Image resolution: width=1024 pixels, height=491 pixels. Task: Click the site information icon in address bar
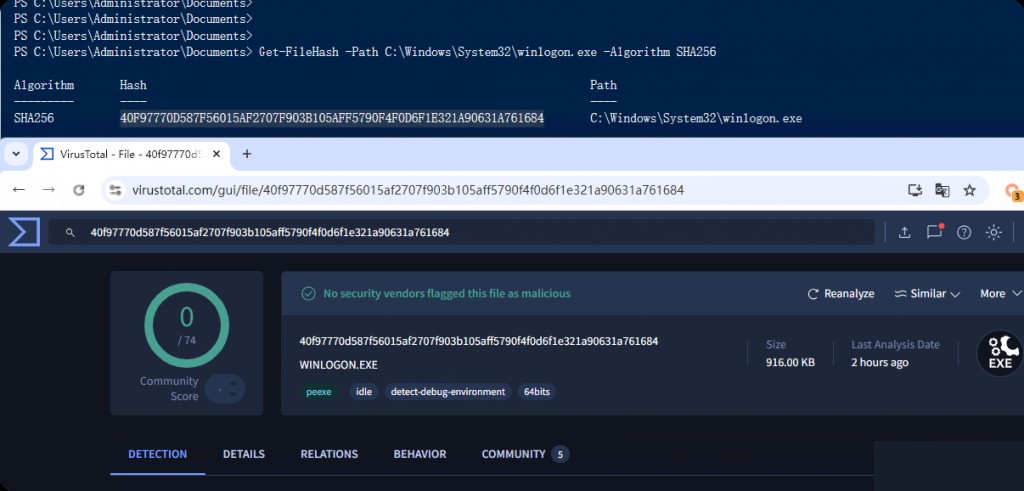(x=116, y=190)
